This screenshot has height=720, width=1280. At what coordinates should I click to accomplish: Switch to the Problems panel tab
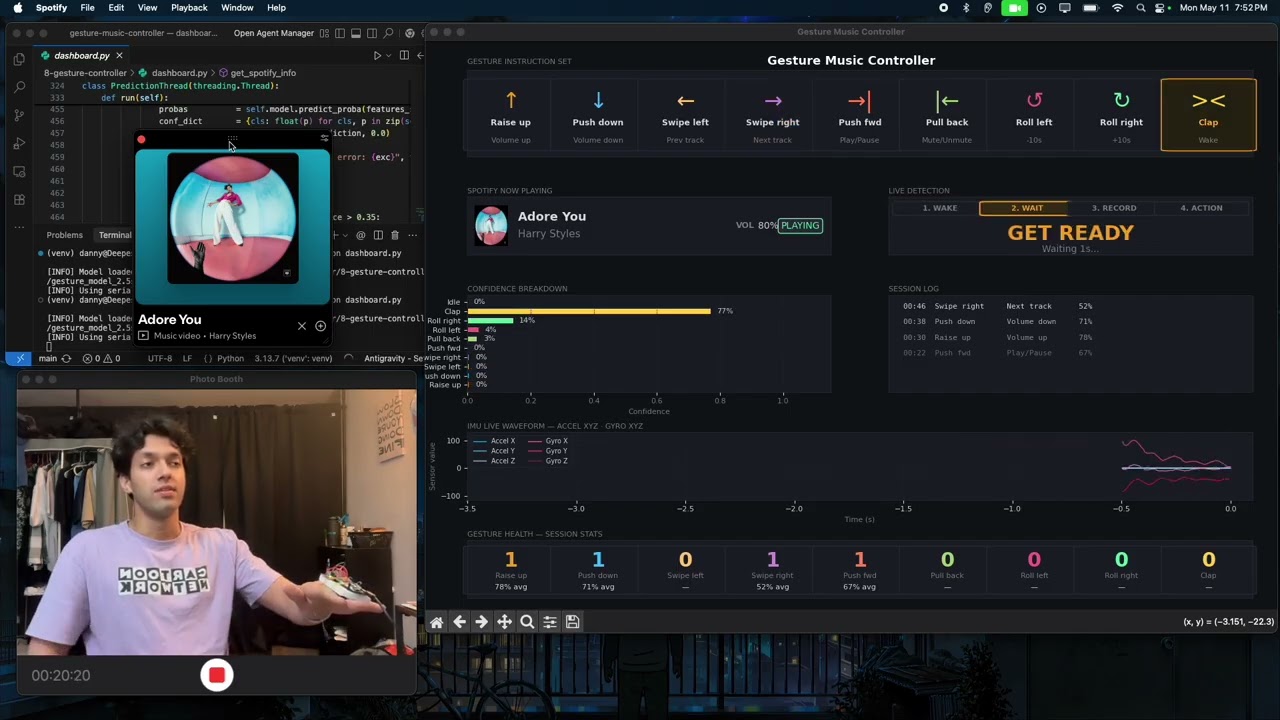[65, 235]
